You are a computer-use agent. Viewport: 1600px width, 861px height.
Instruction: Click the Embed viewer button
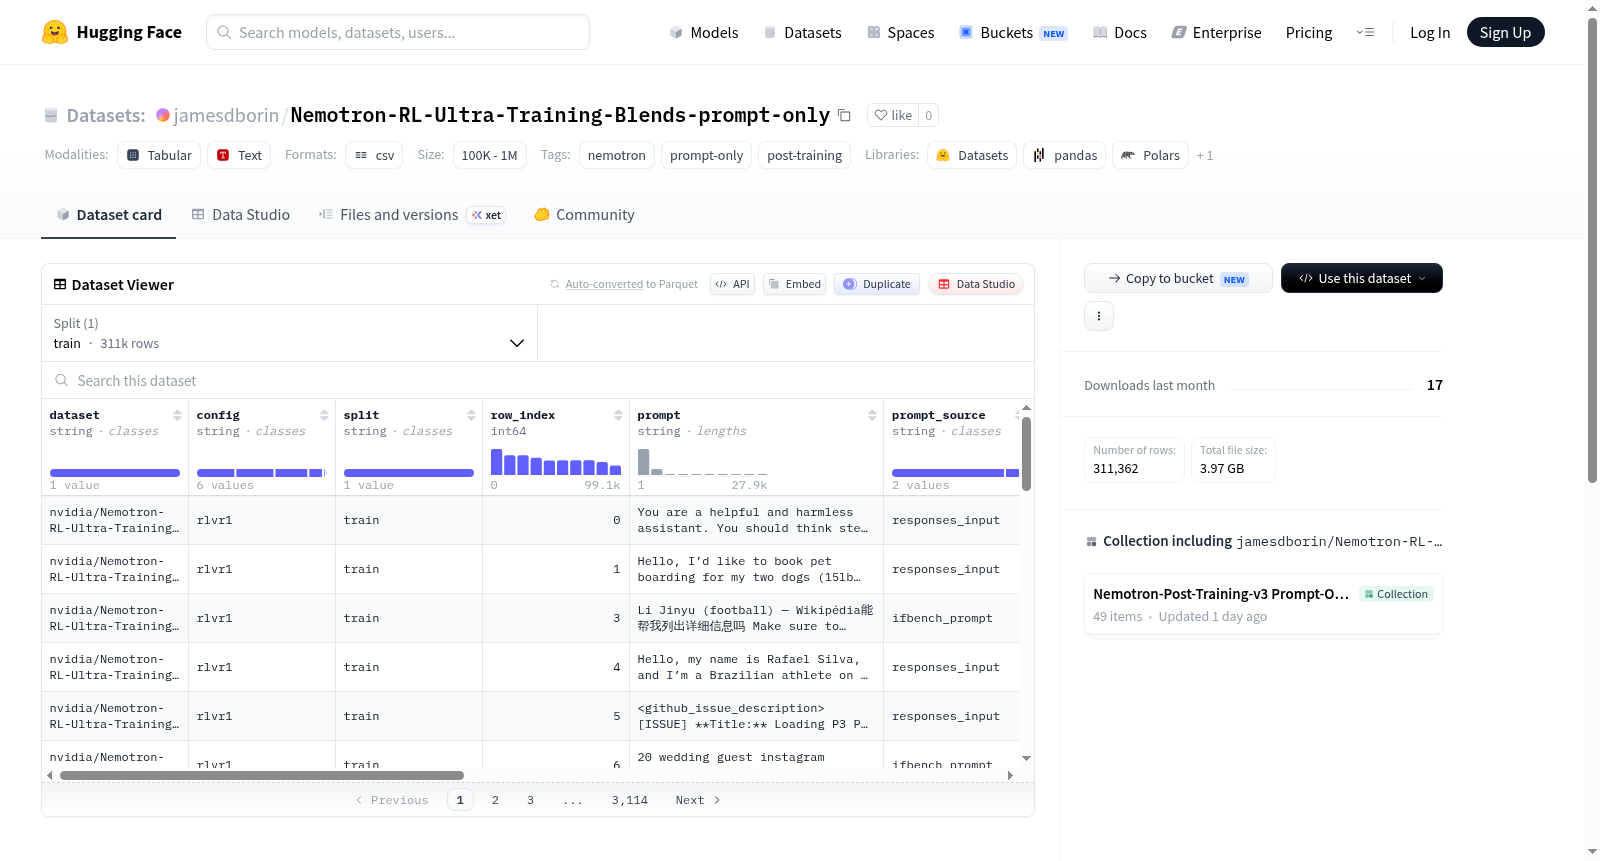pyautogui.click(x=794, y=284)
